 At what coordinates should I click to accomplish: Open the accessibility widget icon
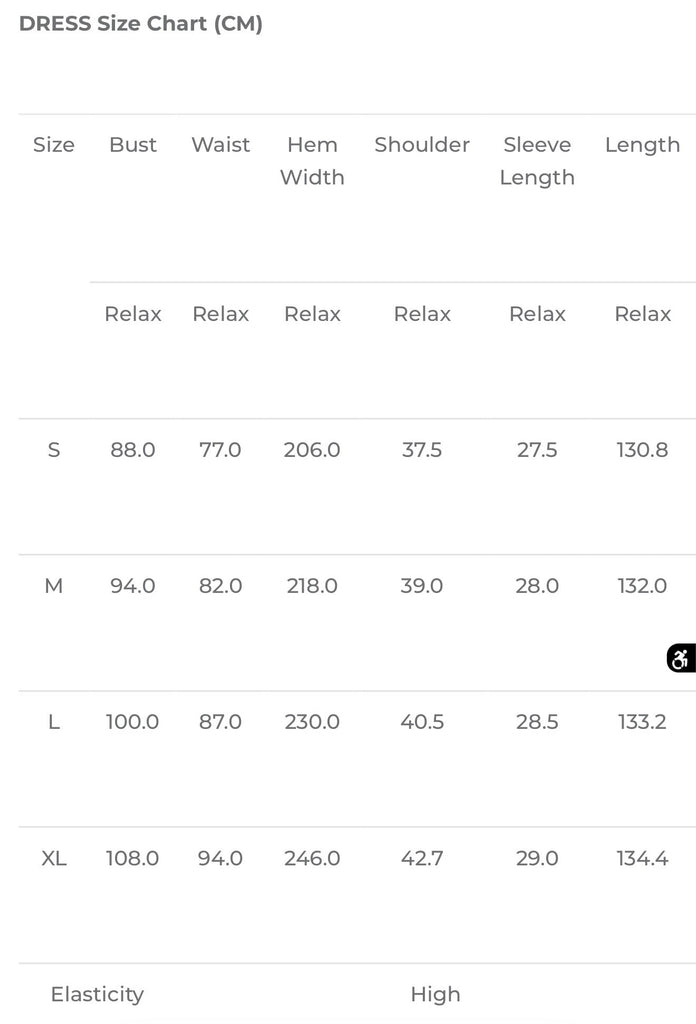point(681,658)
